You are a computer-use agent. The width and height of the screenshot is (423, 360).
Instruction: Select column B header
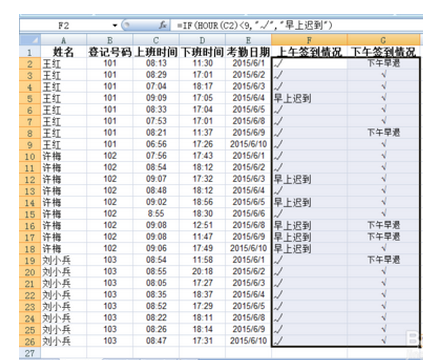tap(110, 40)
